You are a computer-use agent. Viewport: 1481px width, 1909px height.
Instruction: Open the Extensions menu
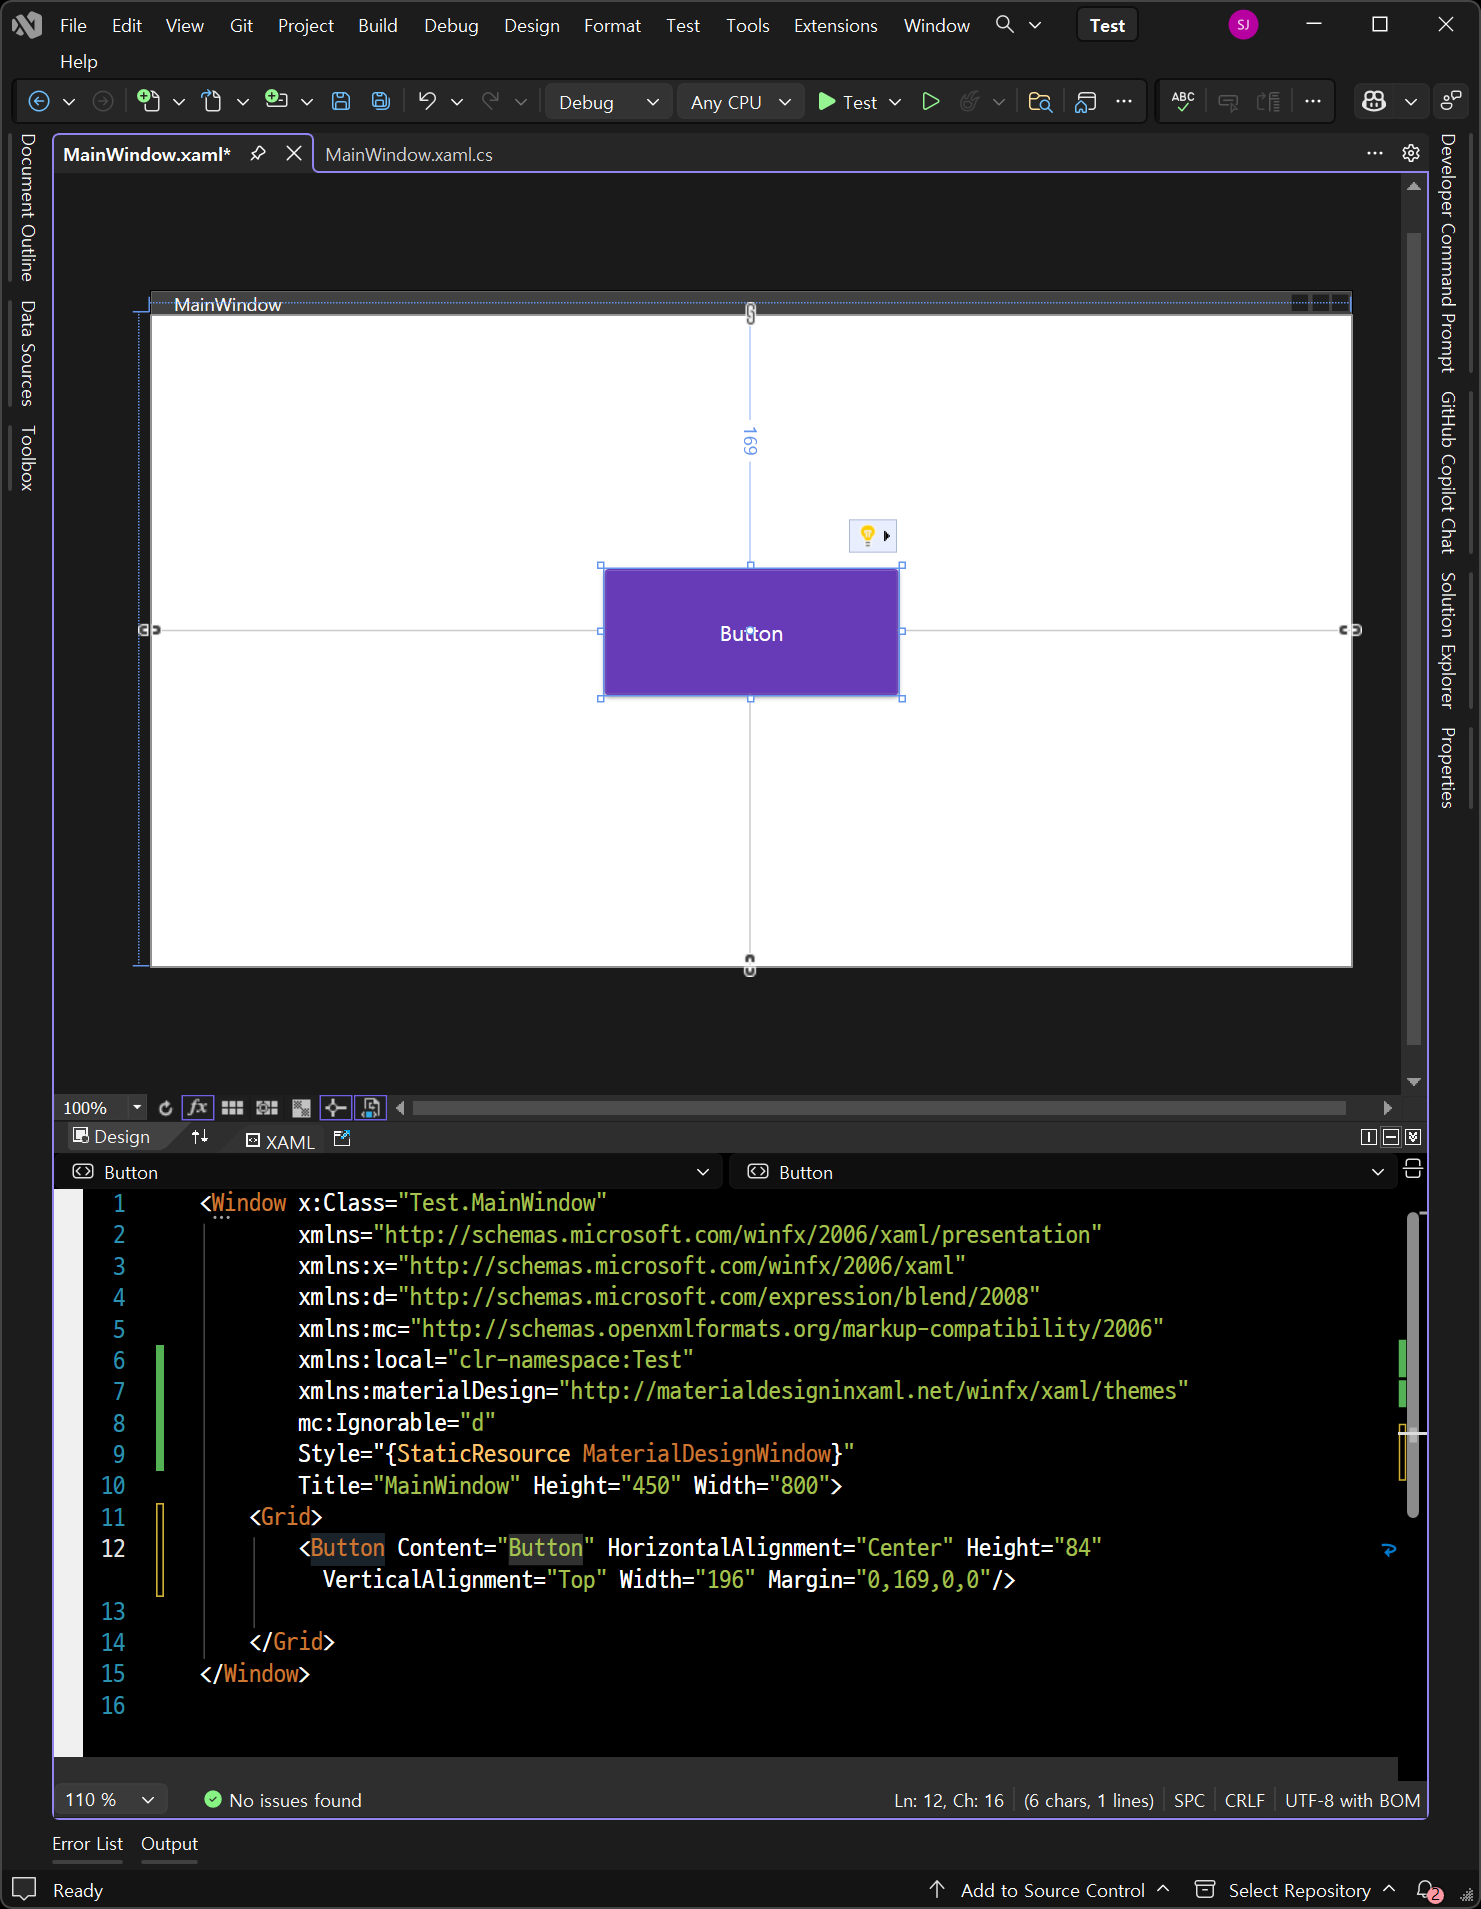835,25
